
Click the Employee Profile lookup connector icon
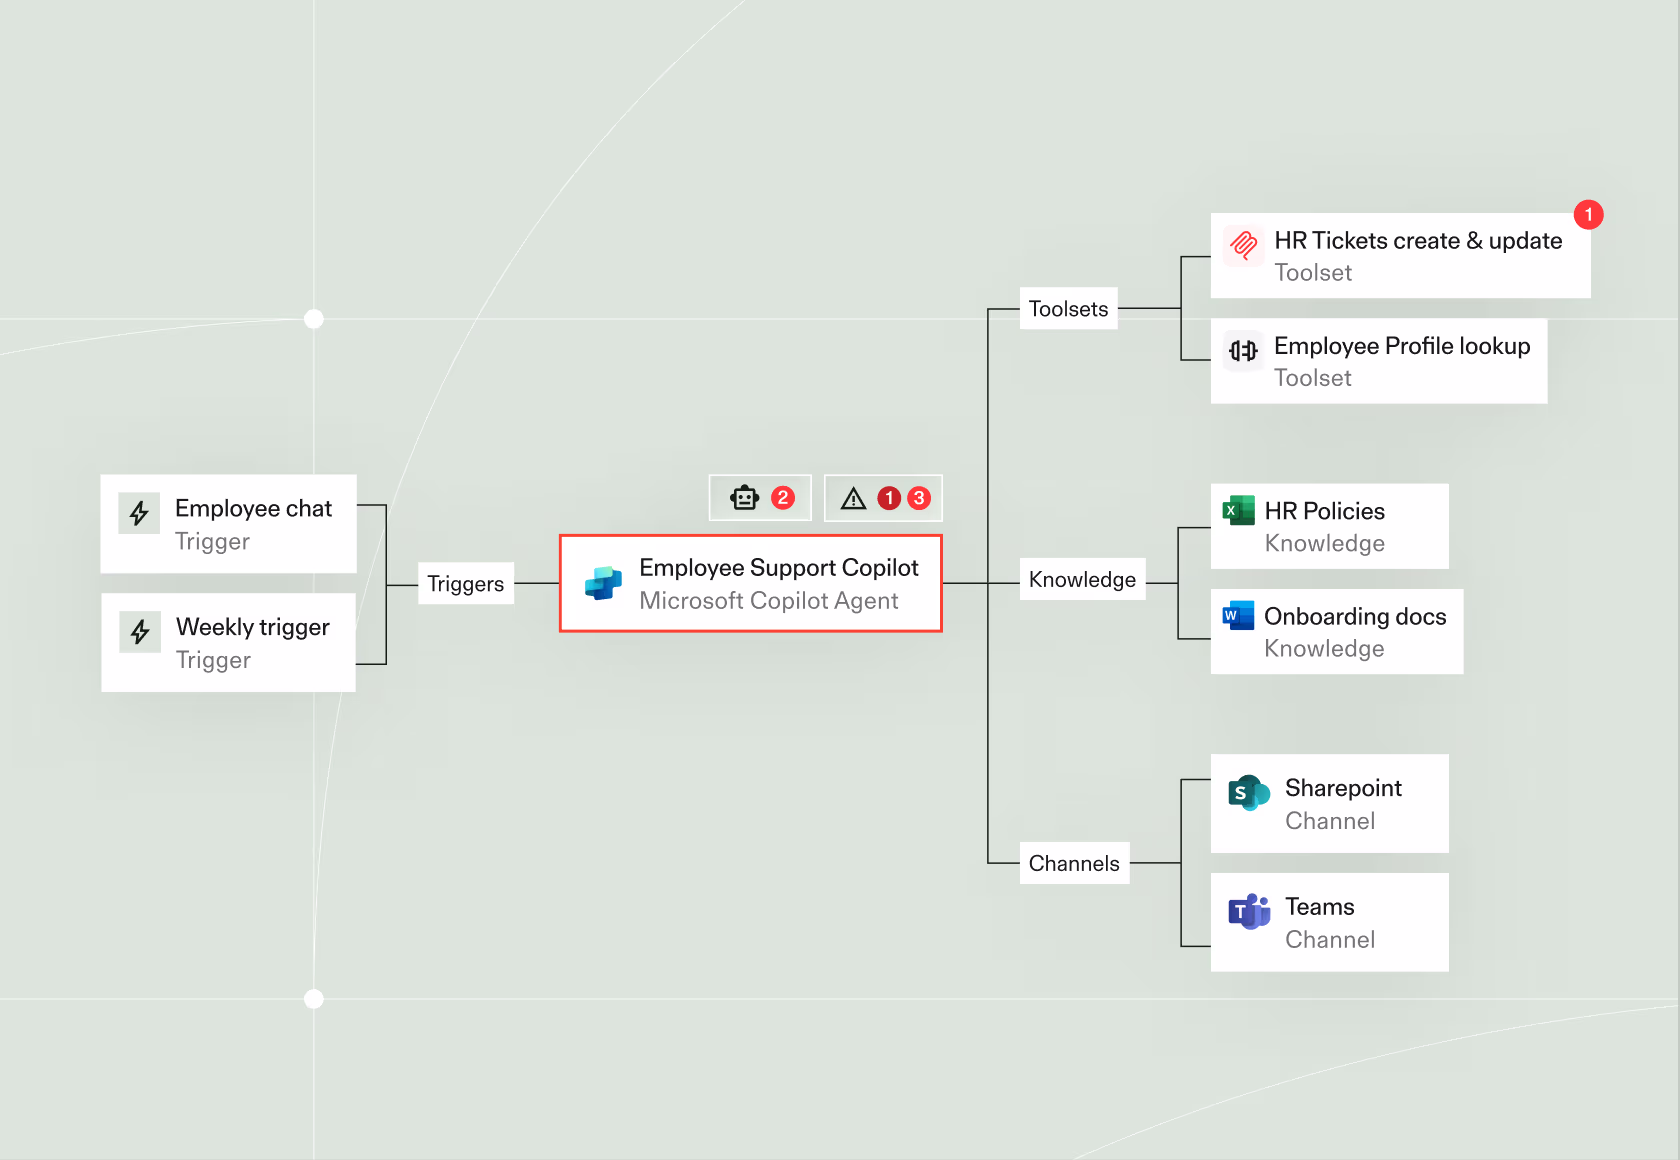tap(1244, 351)
